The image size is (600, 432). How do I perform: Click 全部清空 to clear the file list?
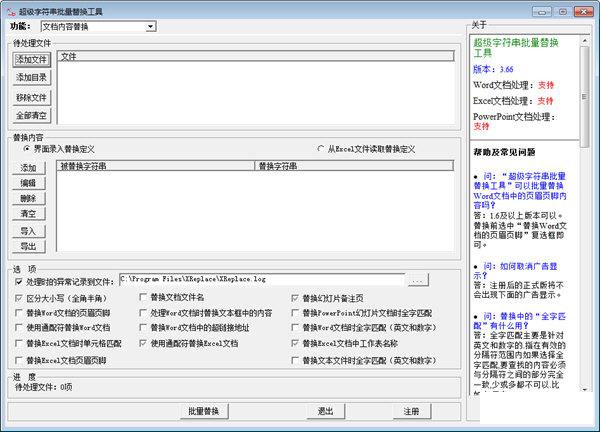pyautogui.click(x=31, y=115)
